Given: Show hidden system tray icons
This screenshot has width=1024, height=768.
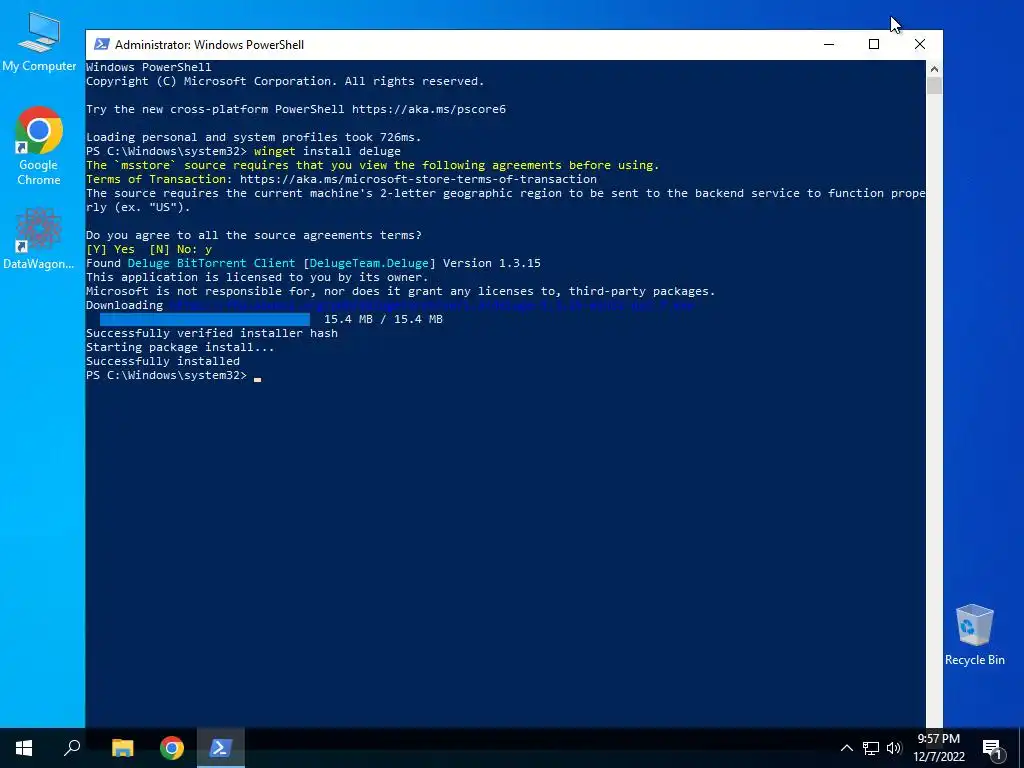Looking at the screenshot, I should tap(846, 748).
